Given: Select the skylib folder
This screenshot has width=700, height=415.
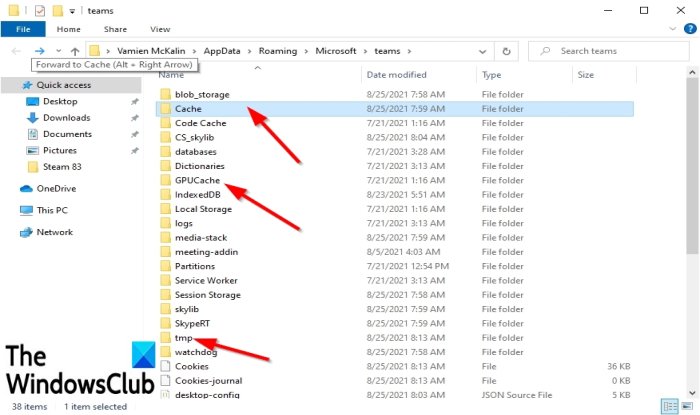Looking at the screenshot, I should pos(187,309).
